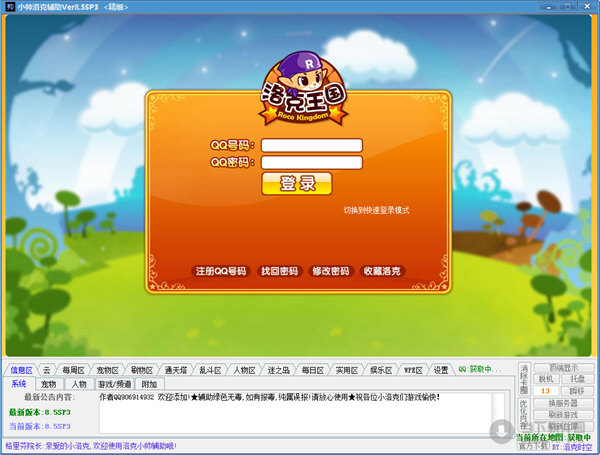Select the 信息区 tab
Viewport: 600px width, 455px height.
coord(21,370)
